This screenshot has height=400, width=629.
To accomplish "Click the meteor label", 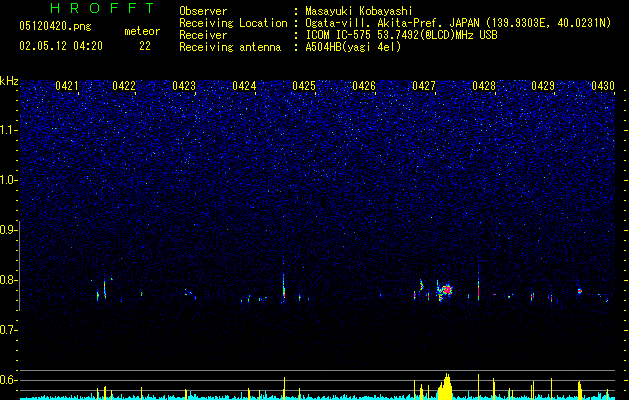I will tap(142, 31).
